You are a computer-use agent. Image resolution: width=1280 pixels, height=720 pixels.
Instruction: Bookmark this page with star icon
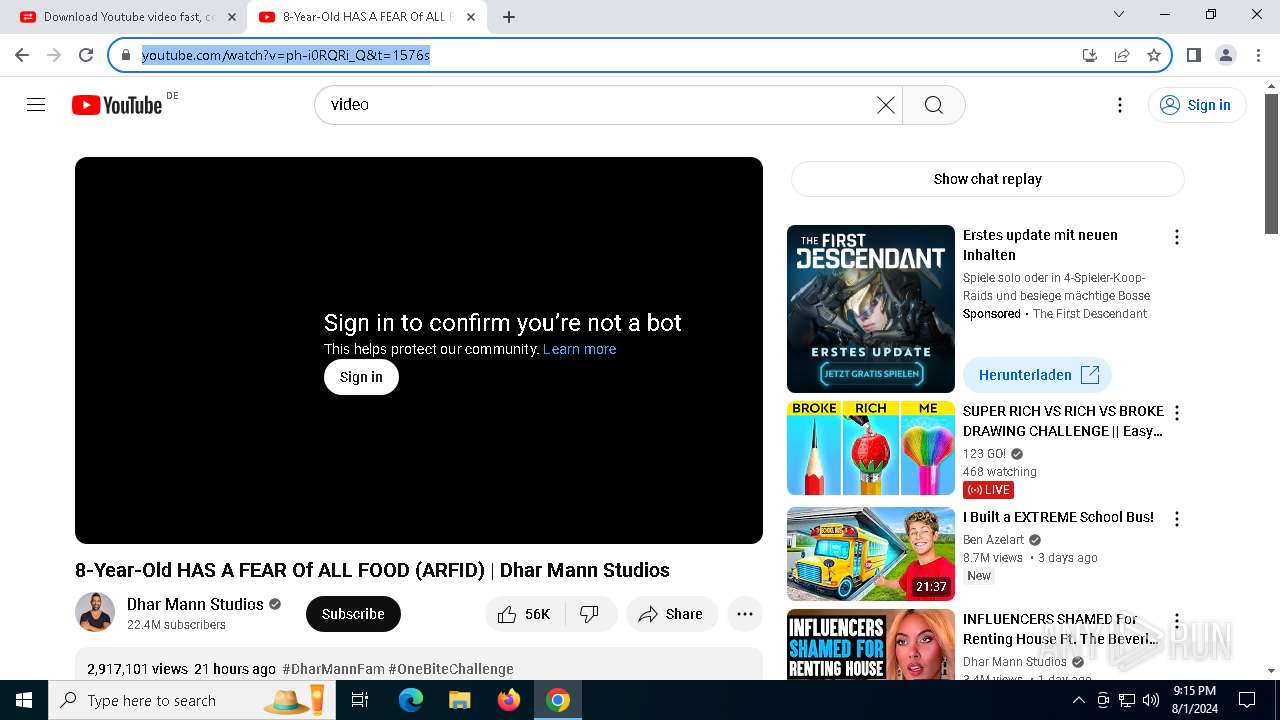click(x=1154, y=55)
